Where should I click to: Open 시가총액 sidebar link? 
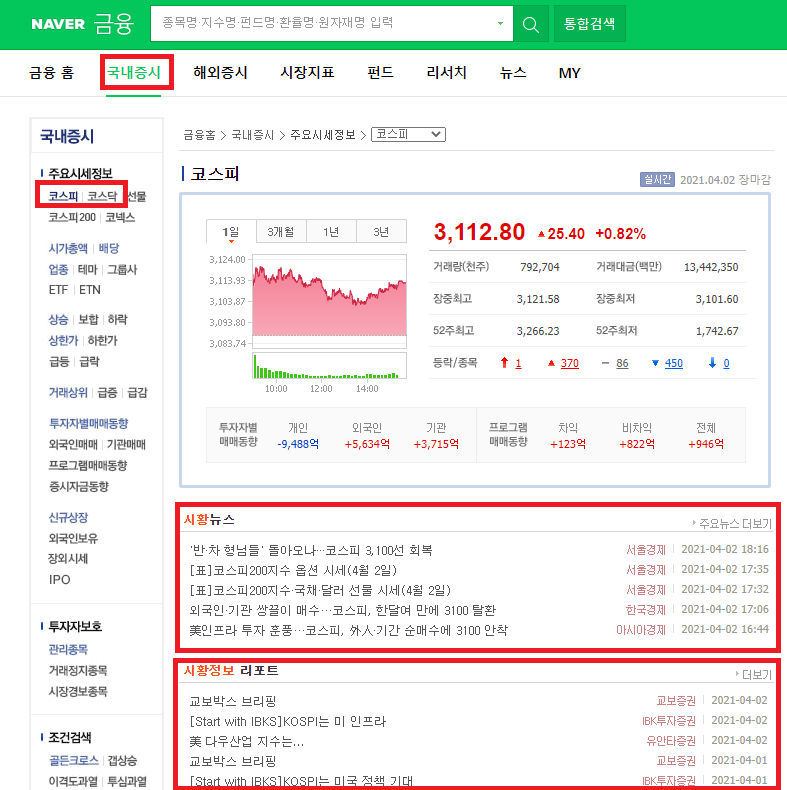pos(68,248)
